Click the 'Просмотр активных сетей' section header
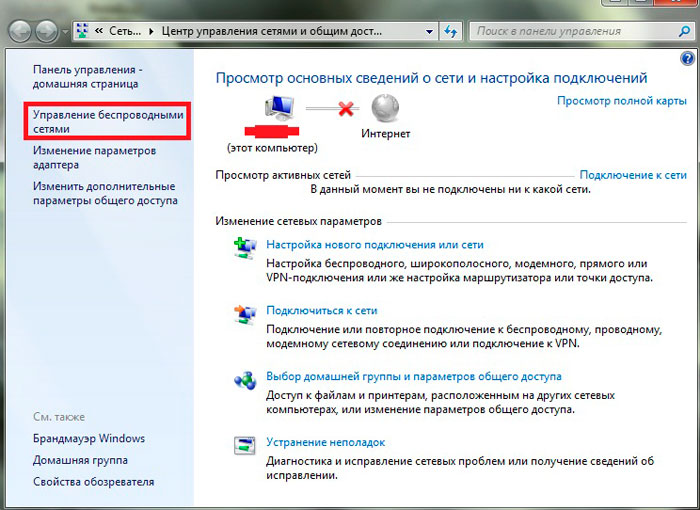Image resolution: width=700 pixels, height=510 pixels. point(283,175)
